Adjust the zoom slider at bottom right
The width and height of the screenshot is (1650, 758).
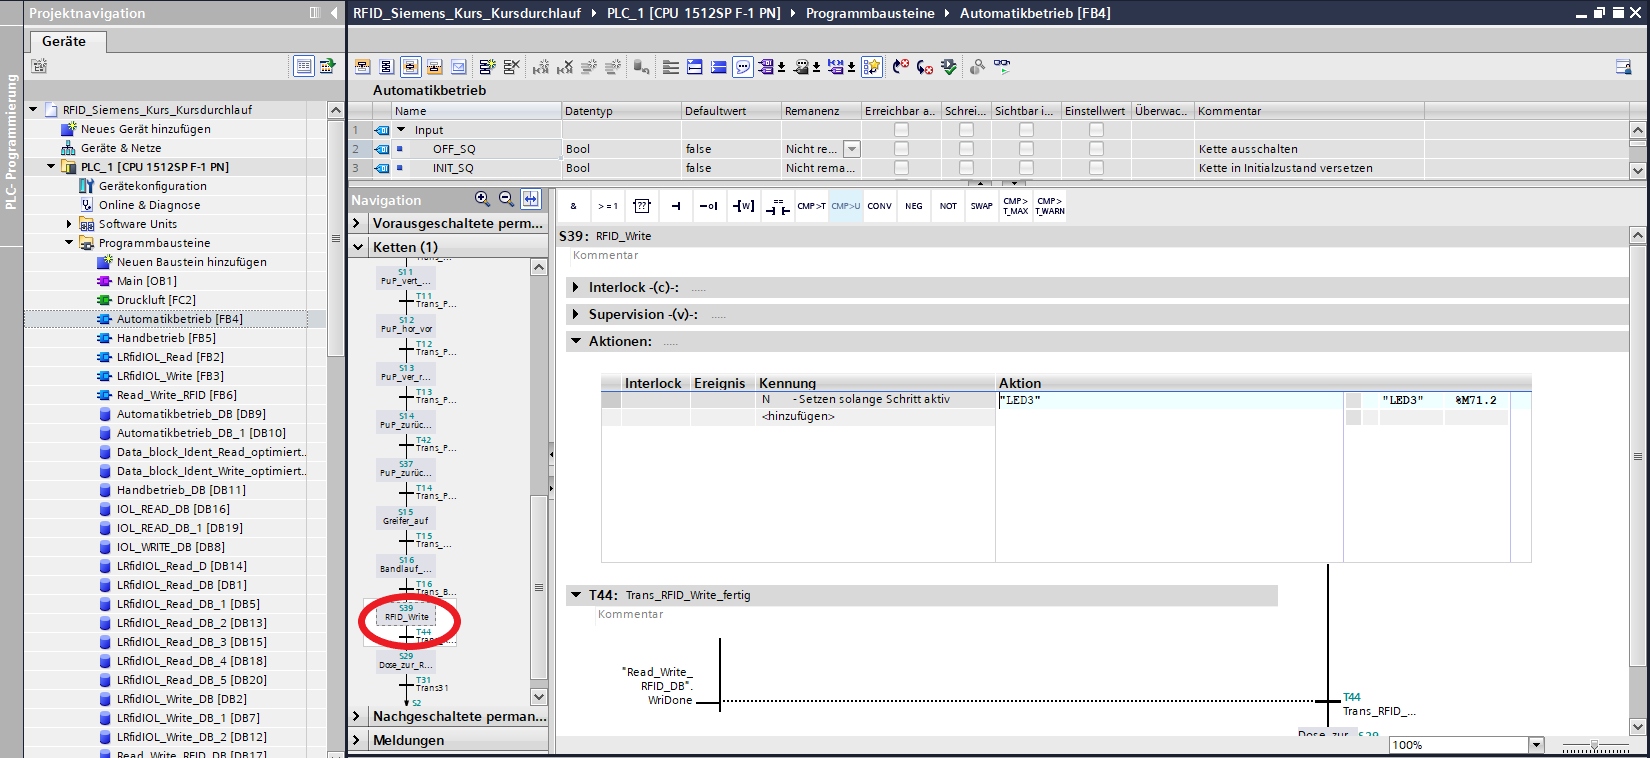click(x=1595, y=745)
